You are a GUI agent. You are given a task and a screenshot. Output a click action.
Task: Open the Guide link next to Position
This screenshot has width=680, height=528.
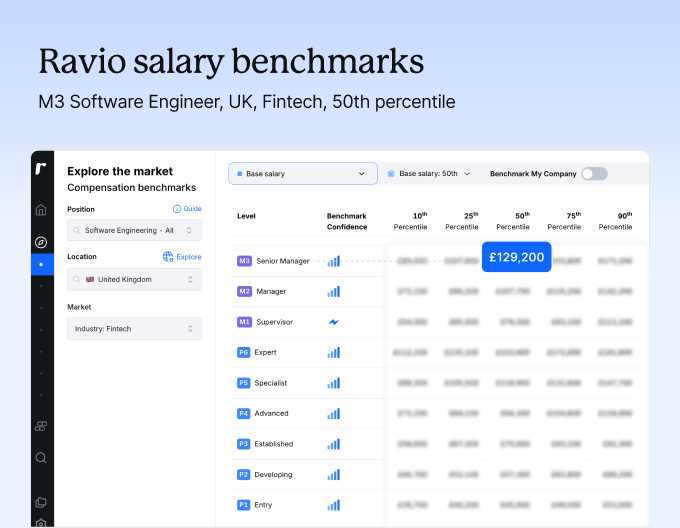coord(187,209)
